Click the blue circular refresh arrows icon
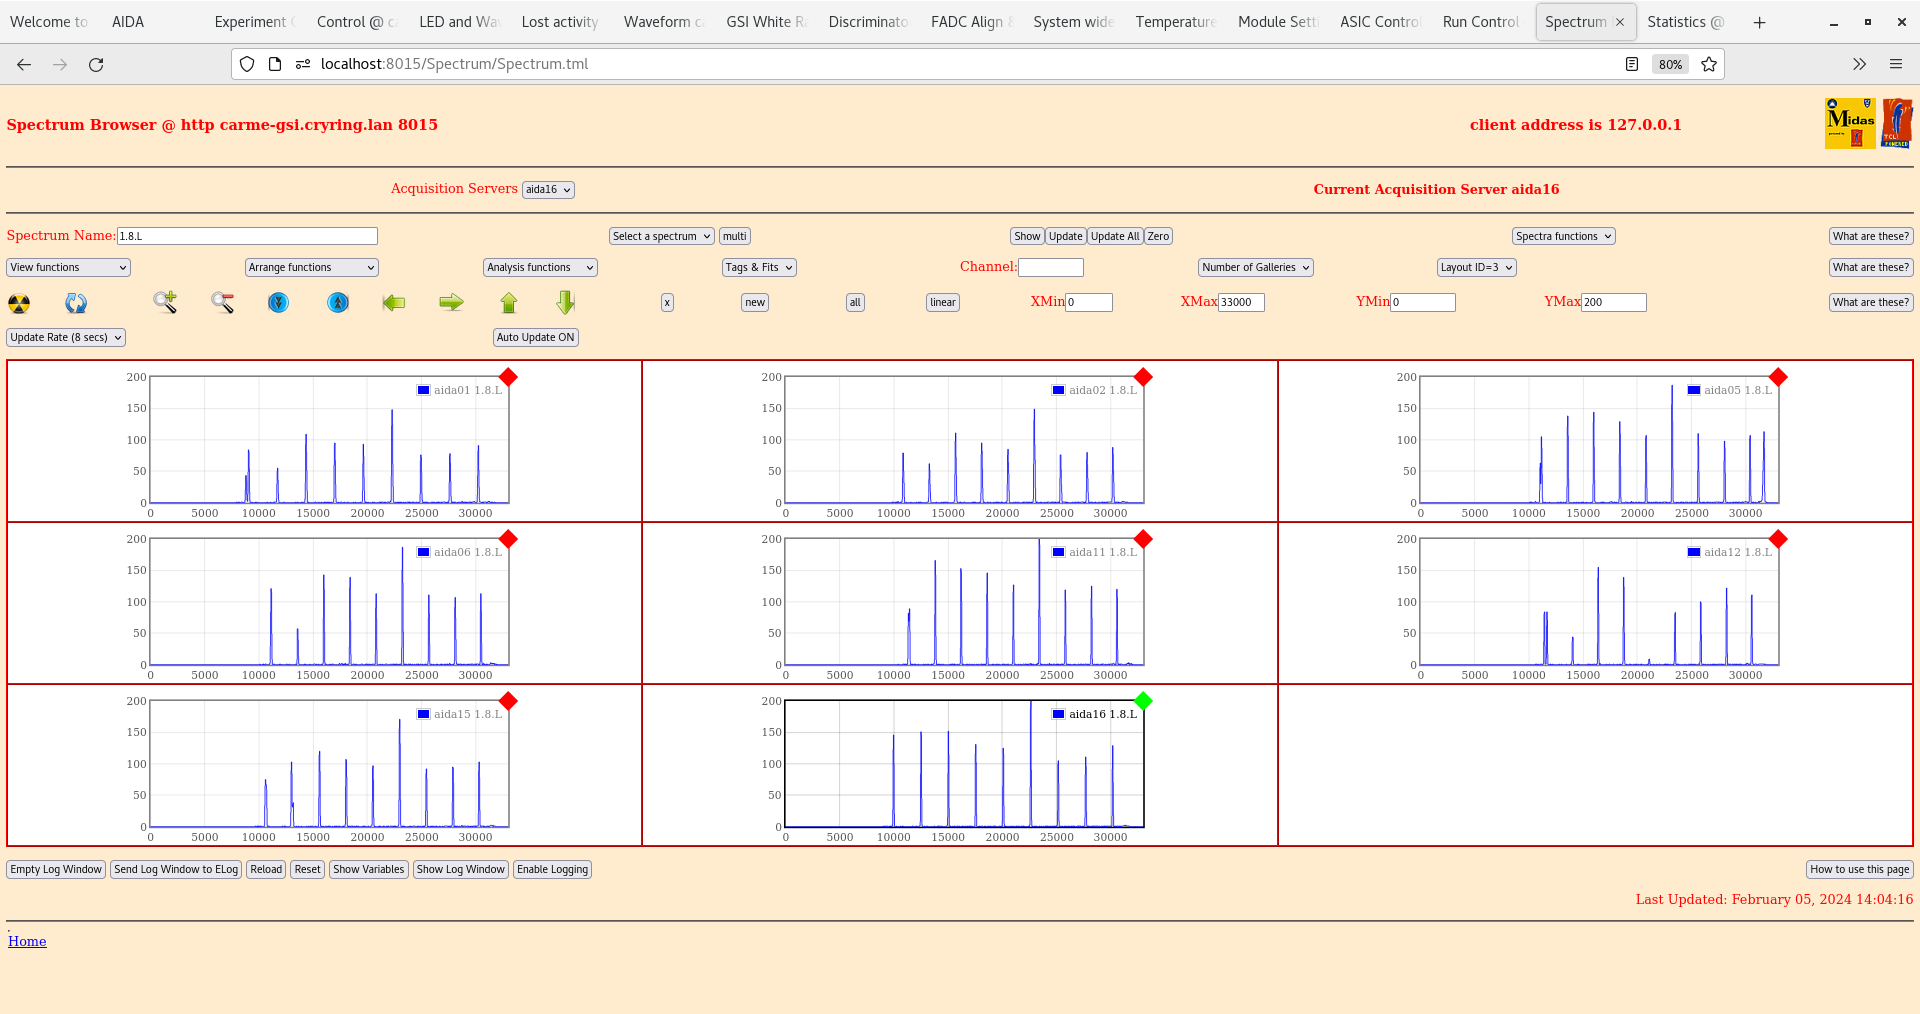 point(76,303)
